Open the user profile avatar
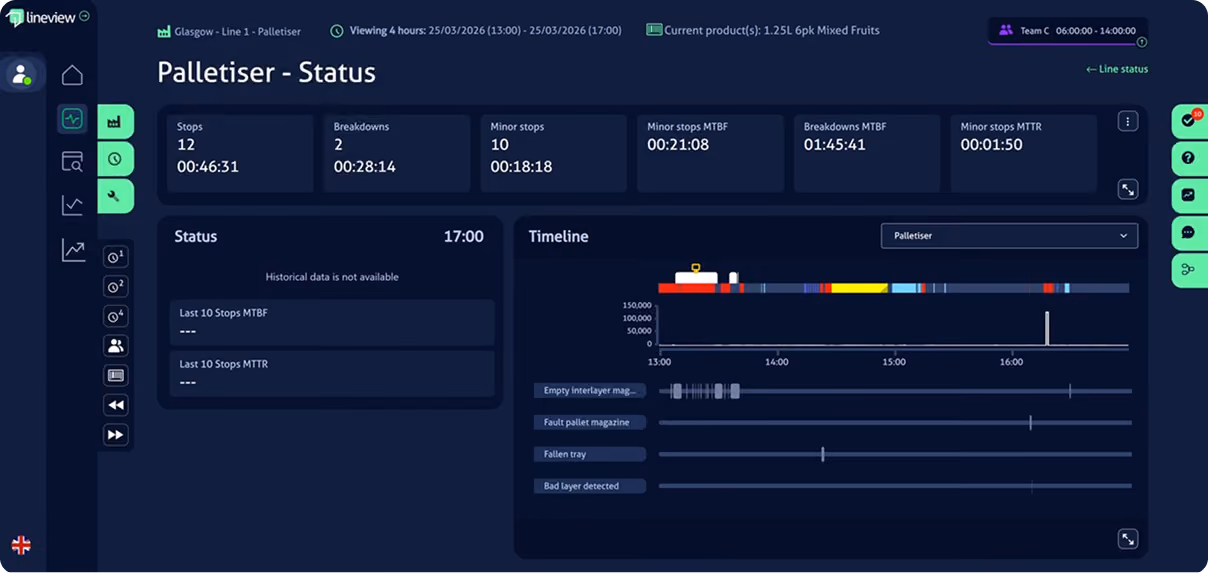This screenshot has height=574, width=1208. click(21, 74)
